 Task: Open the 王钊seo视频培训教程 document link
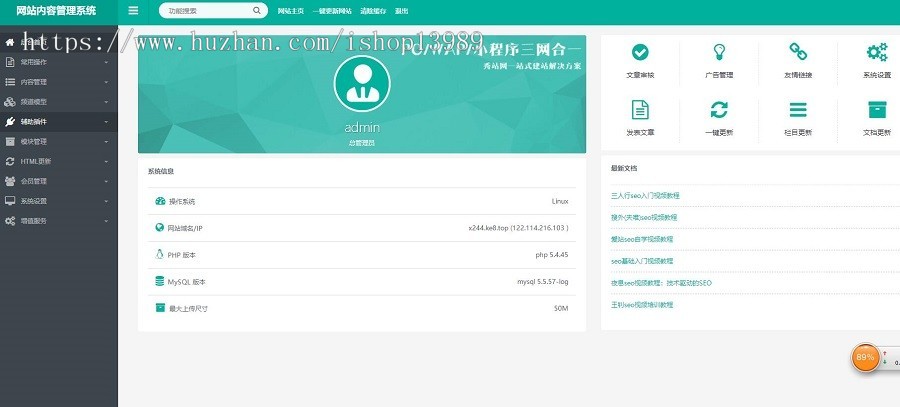[x=642, y=304]
